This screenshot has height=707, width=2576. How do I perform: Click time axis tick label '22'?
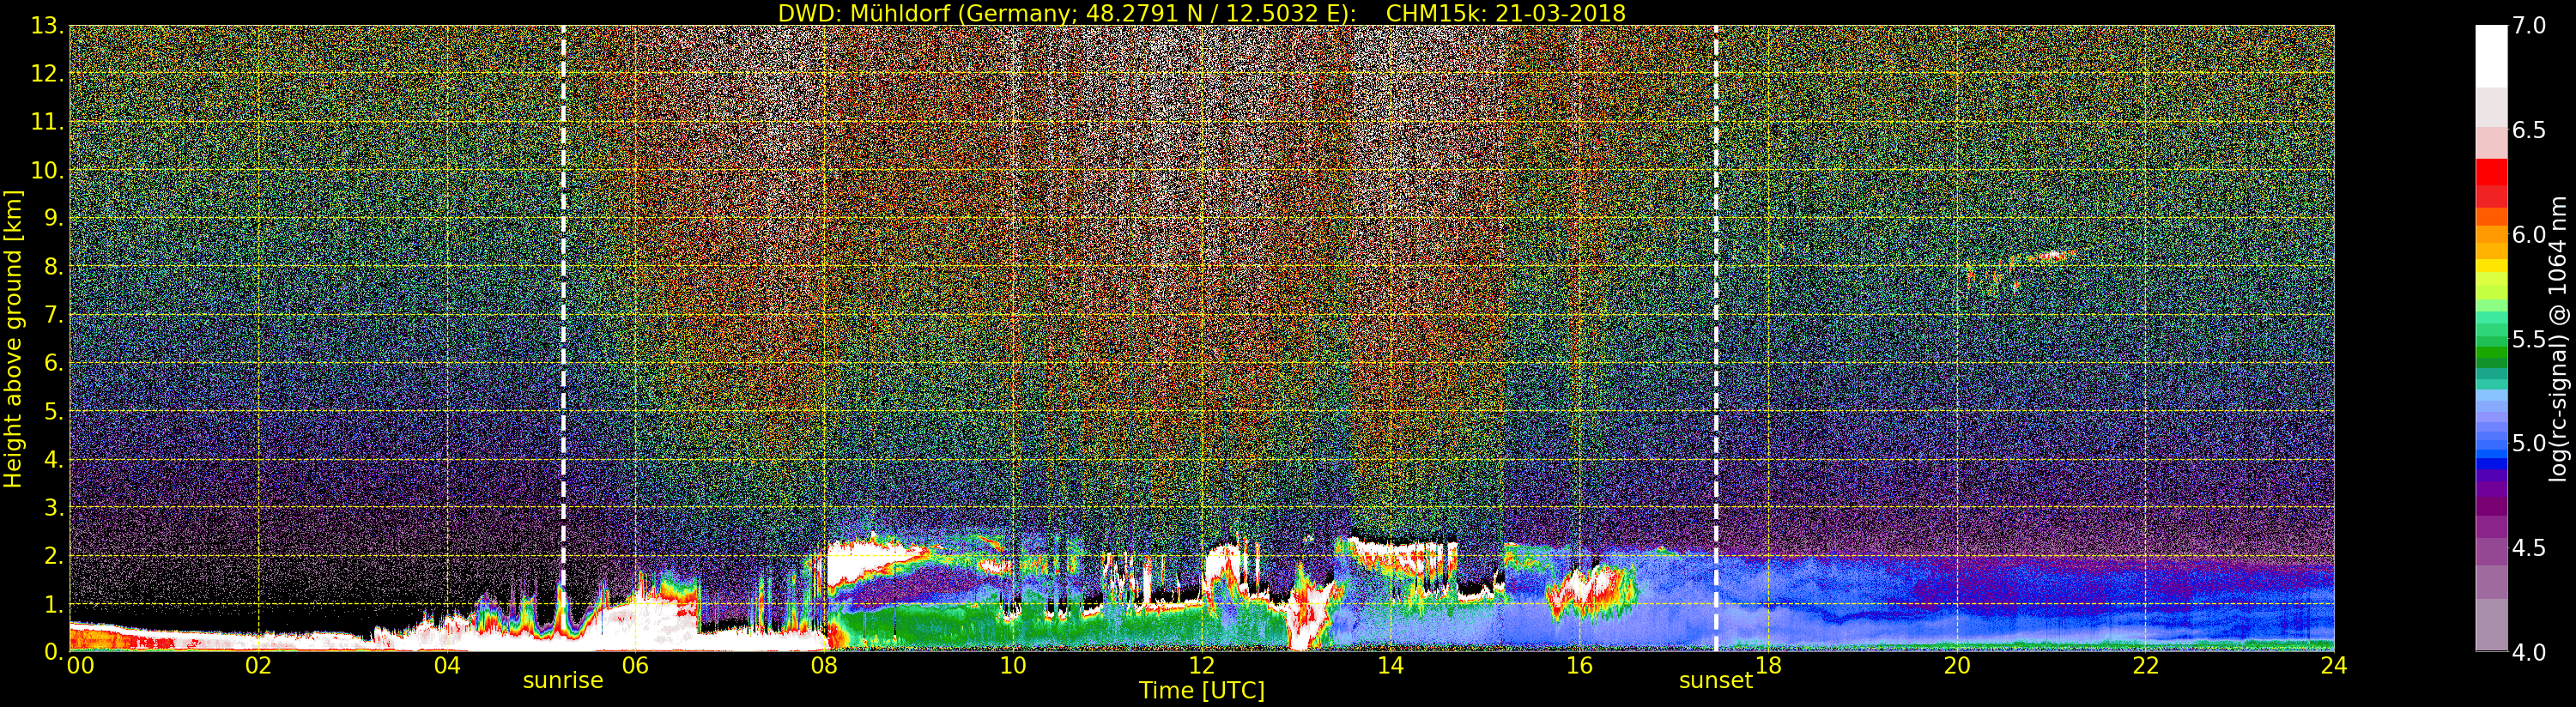point(2146,666)
